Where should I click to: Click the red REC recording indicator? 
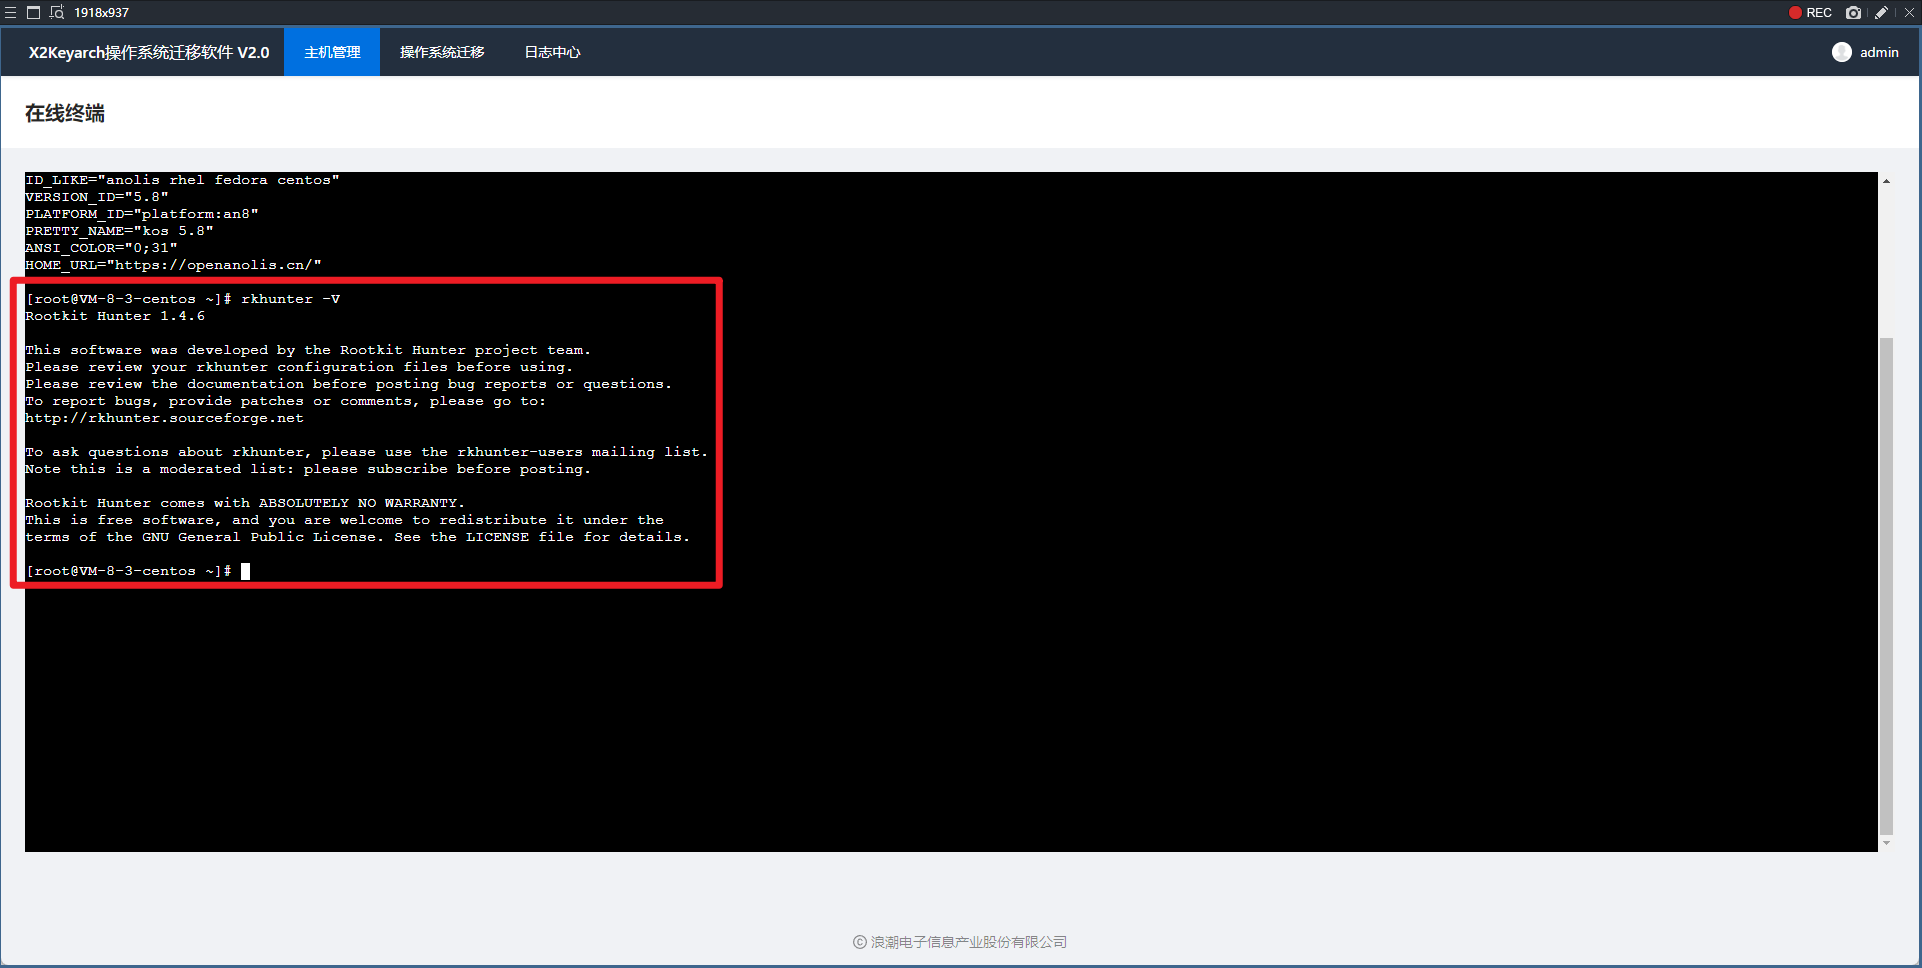point(1810,13)
